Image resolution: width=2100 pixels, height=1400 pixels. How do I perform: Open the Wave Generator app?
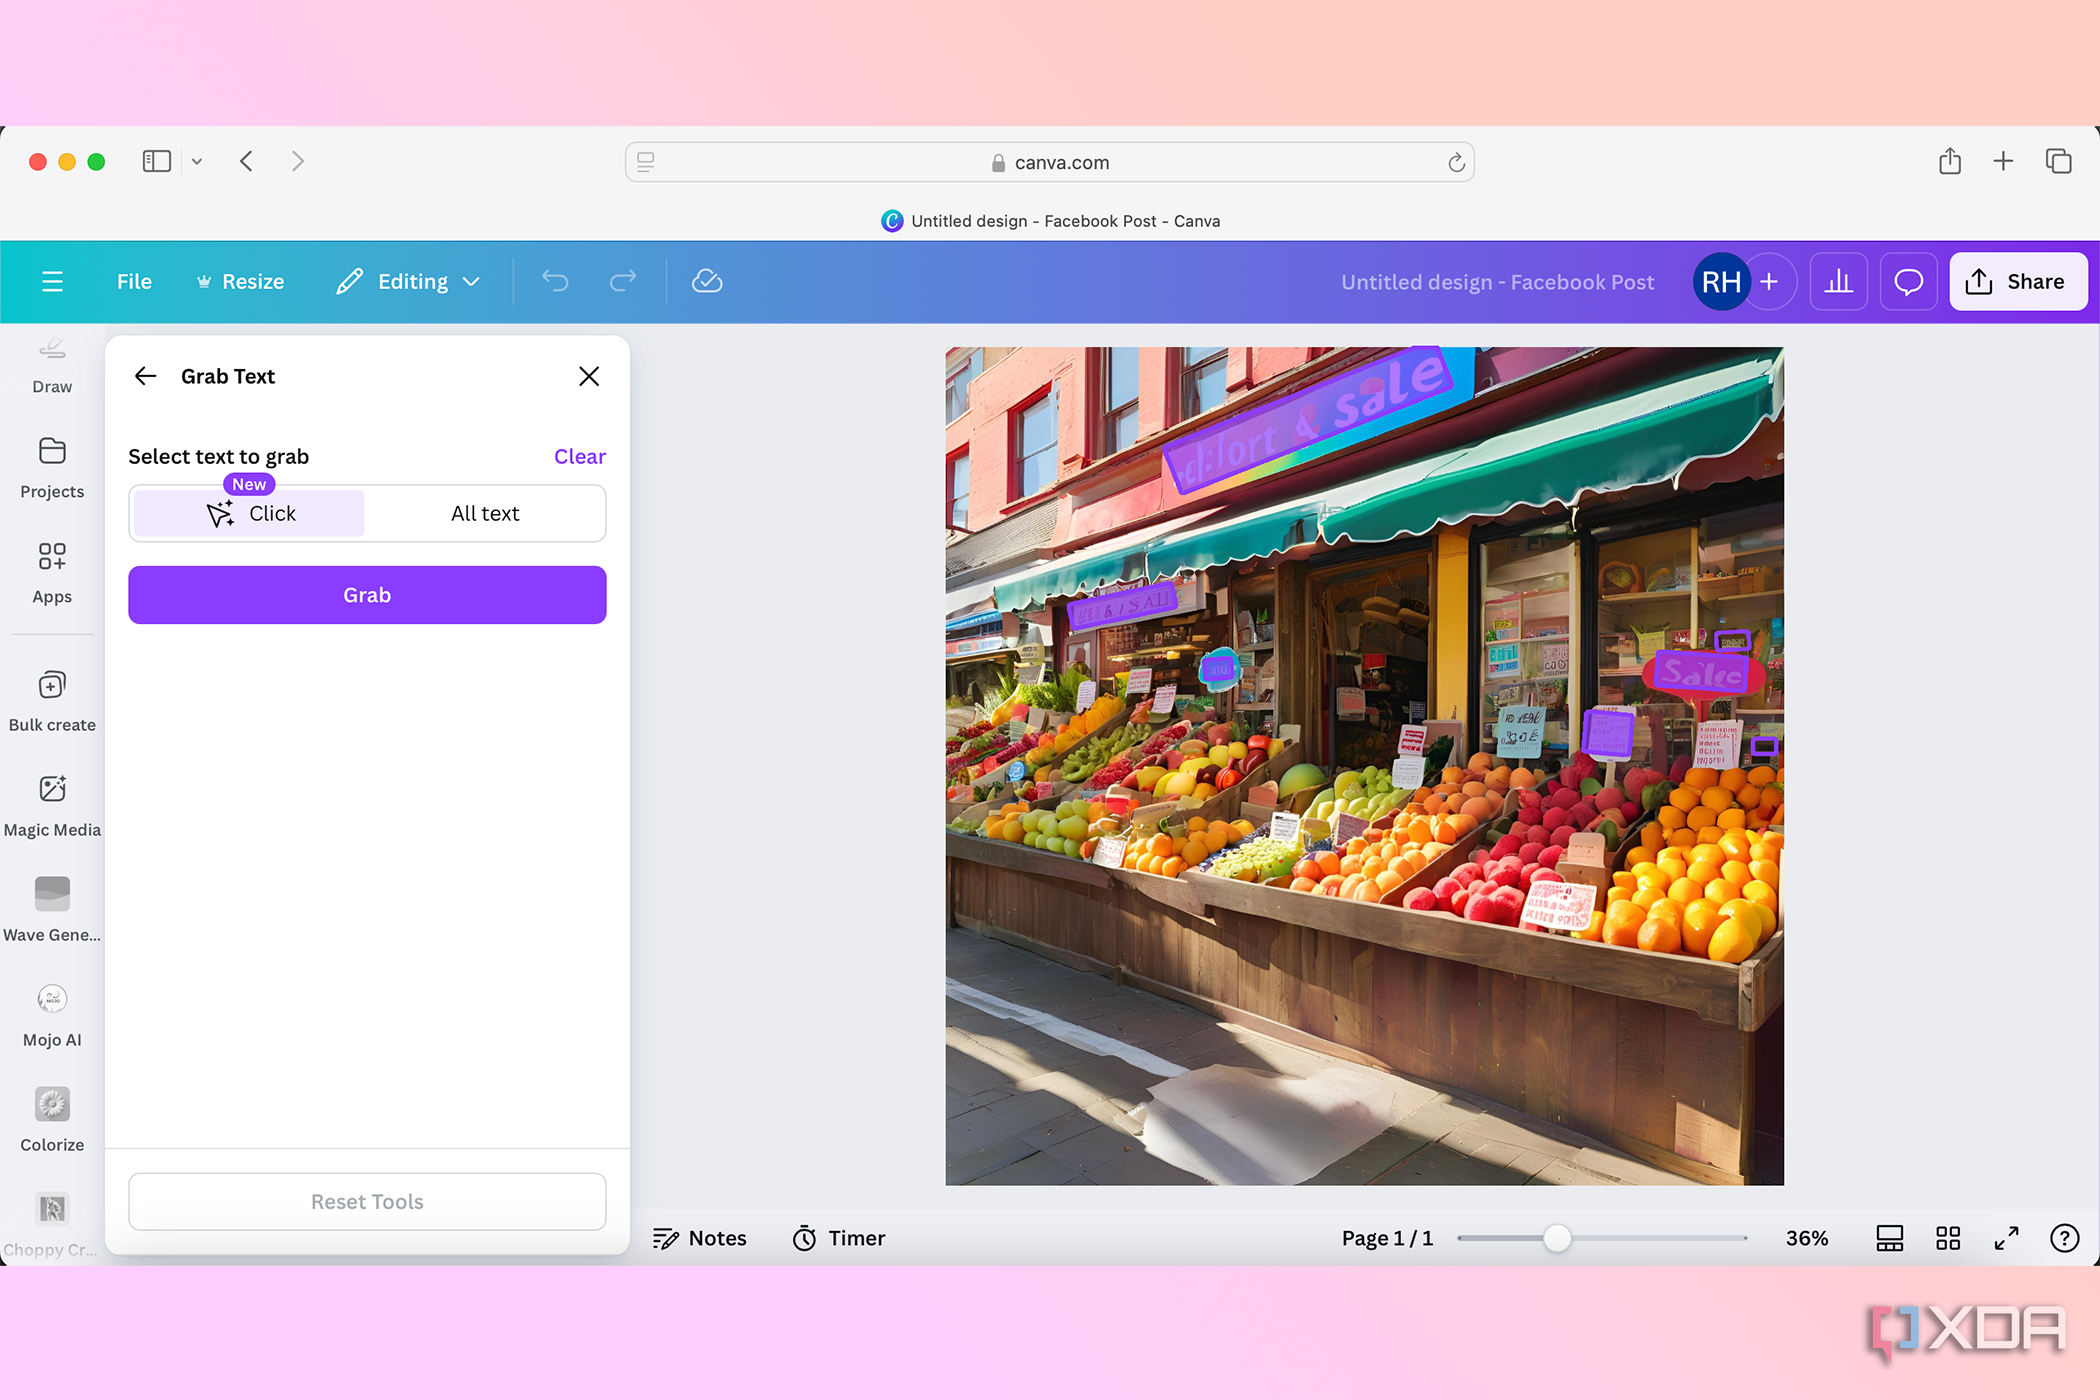[52, 910]
